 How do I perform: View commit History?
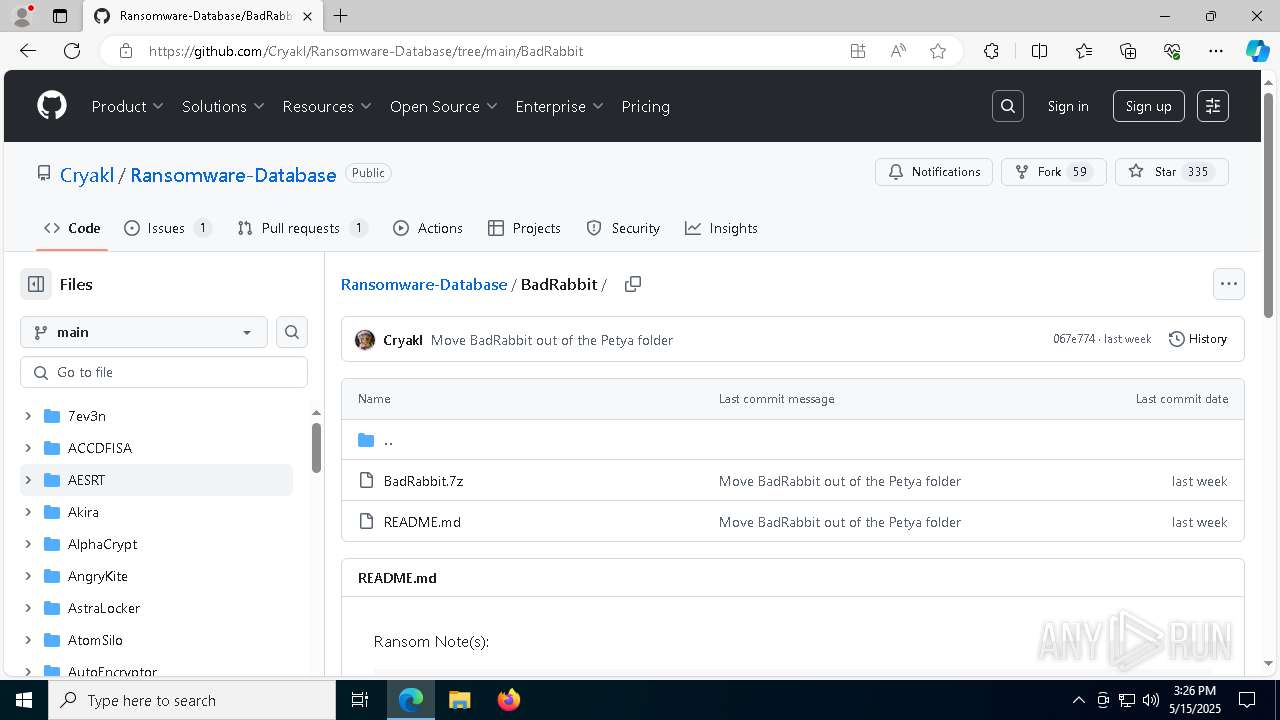click(1198, 339)
